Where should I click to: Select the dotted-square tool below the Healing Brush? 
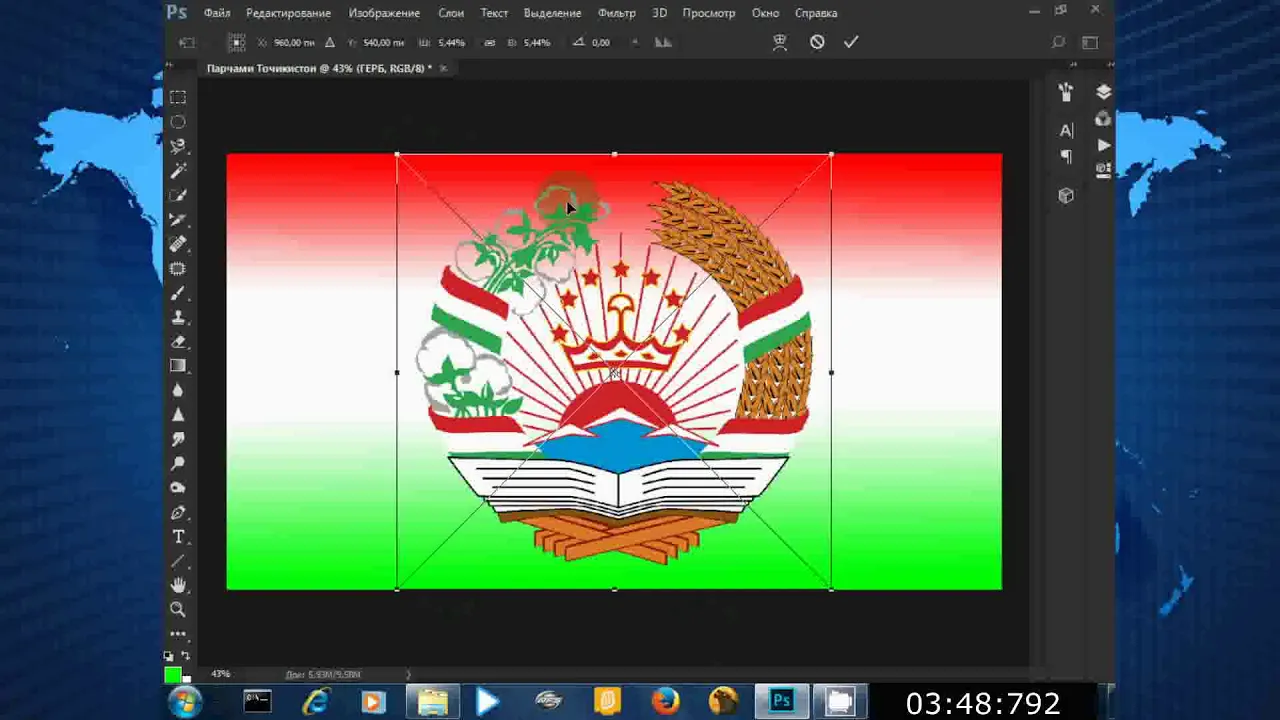click(178, 269)
